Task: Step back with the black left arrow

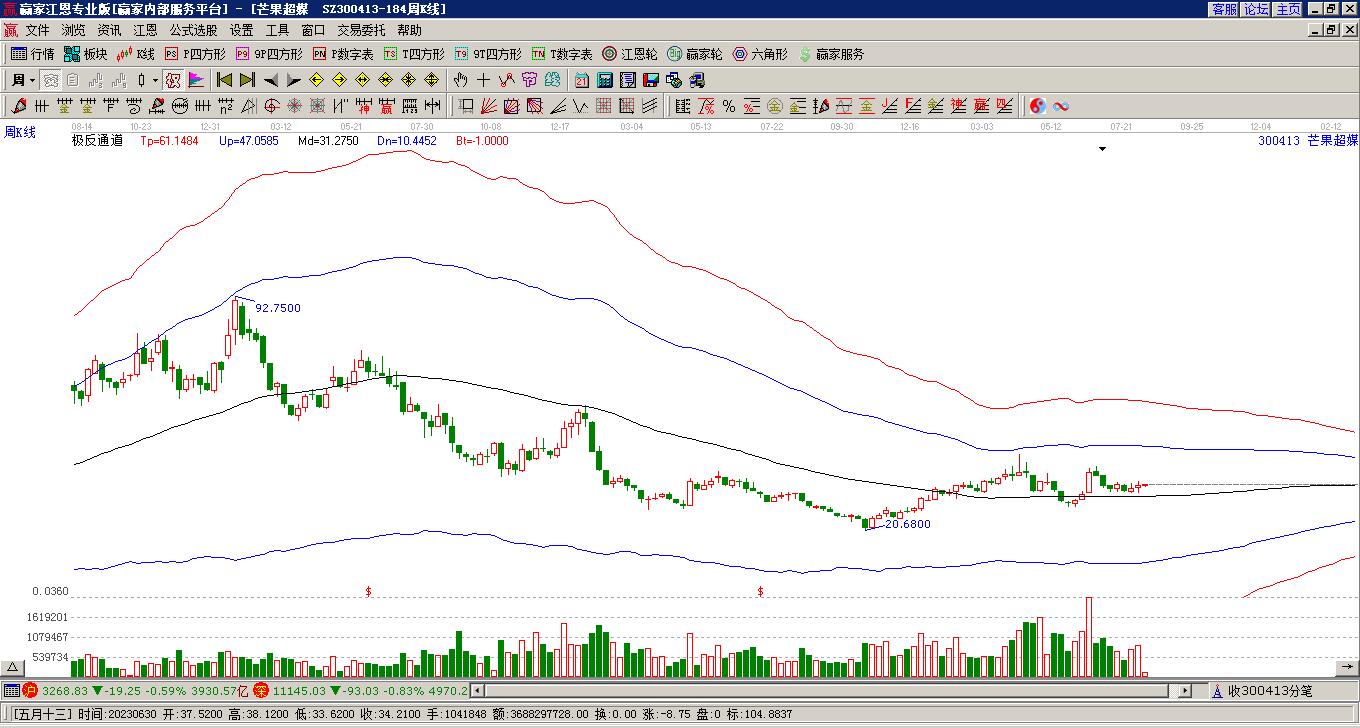Action: [x=270, y=80]
